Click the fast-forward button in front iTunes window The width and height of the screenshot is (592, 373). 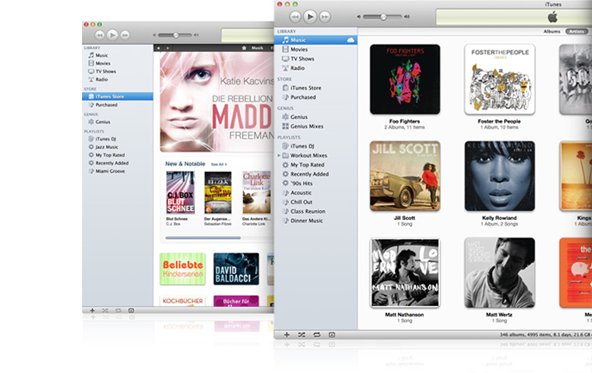pos(325,17)
